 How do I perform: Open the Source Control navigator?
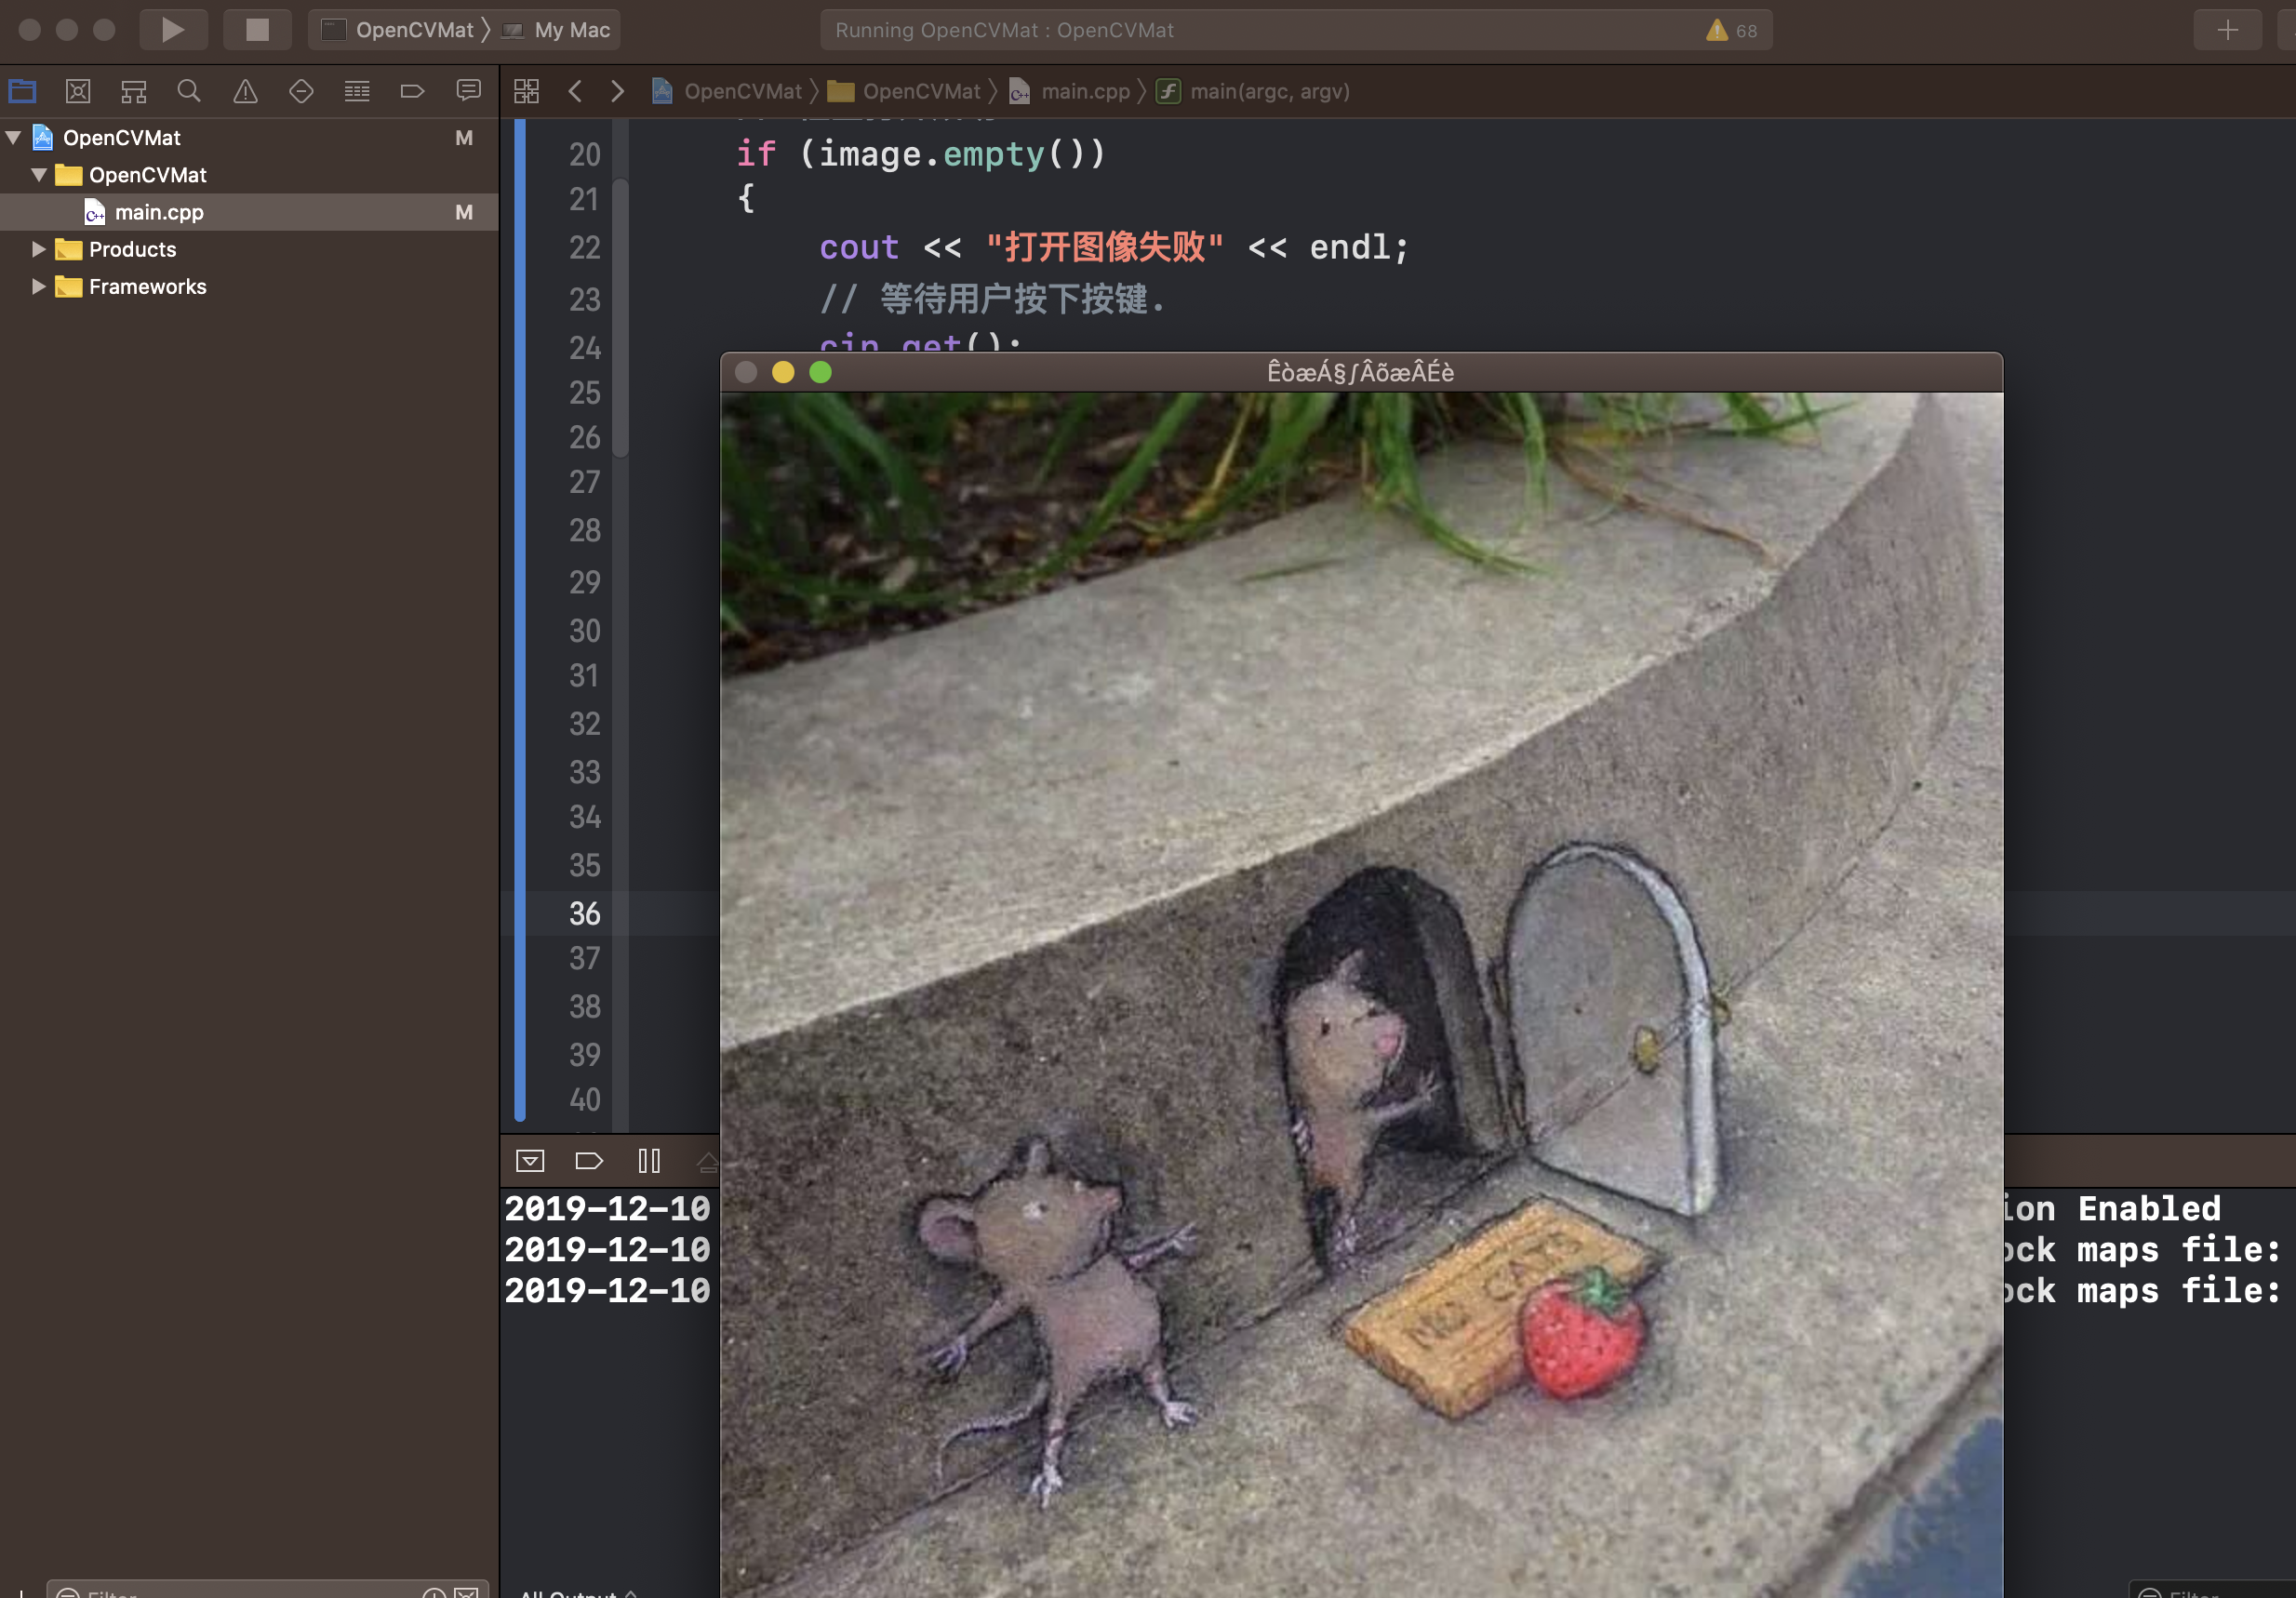[78, 92]
